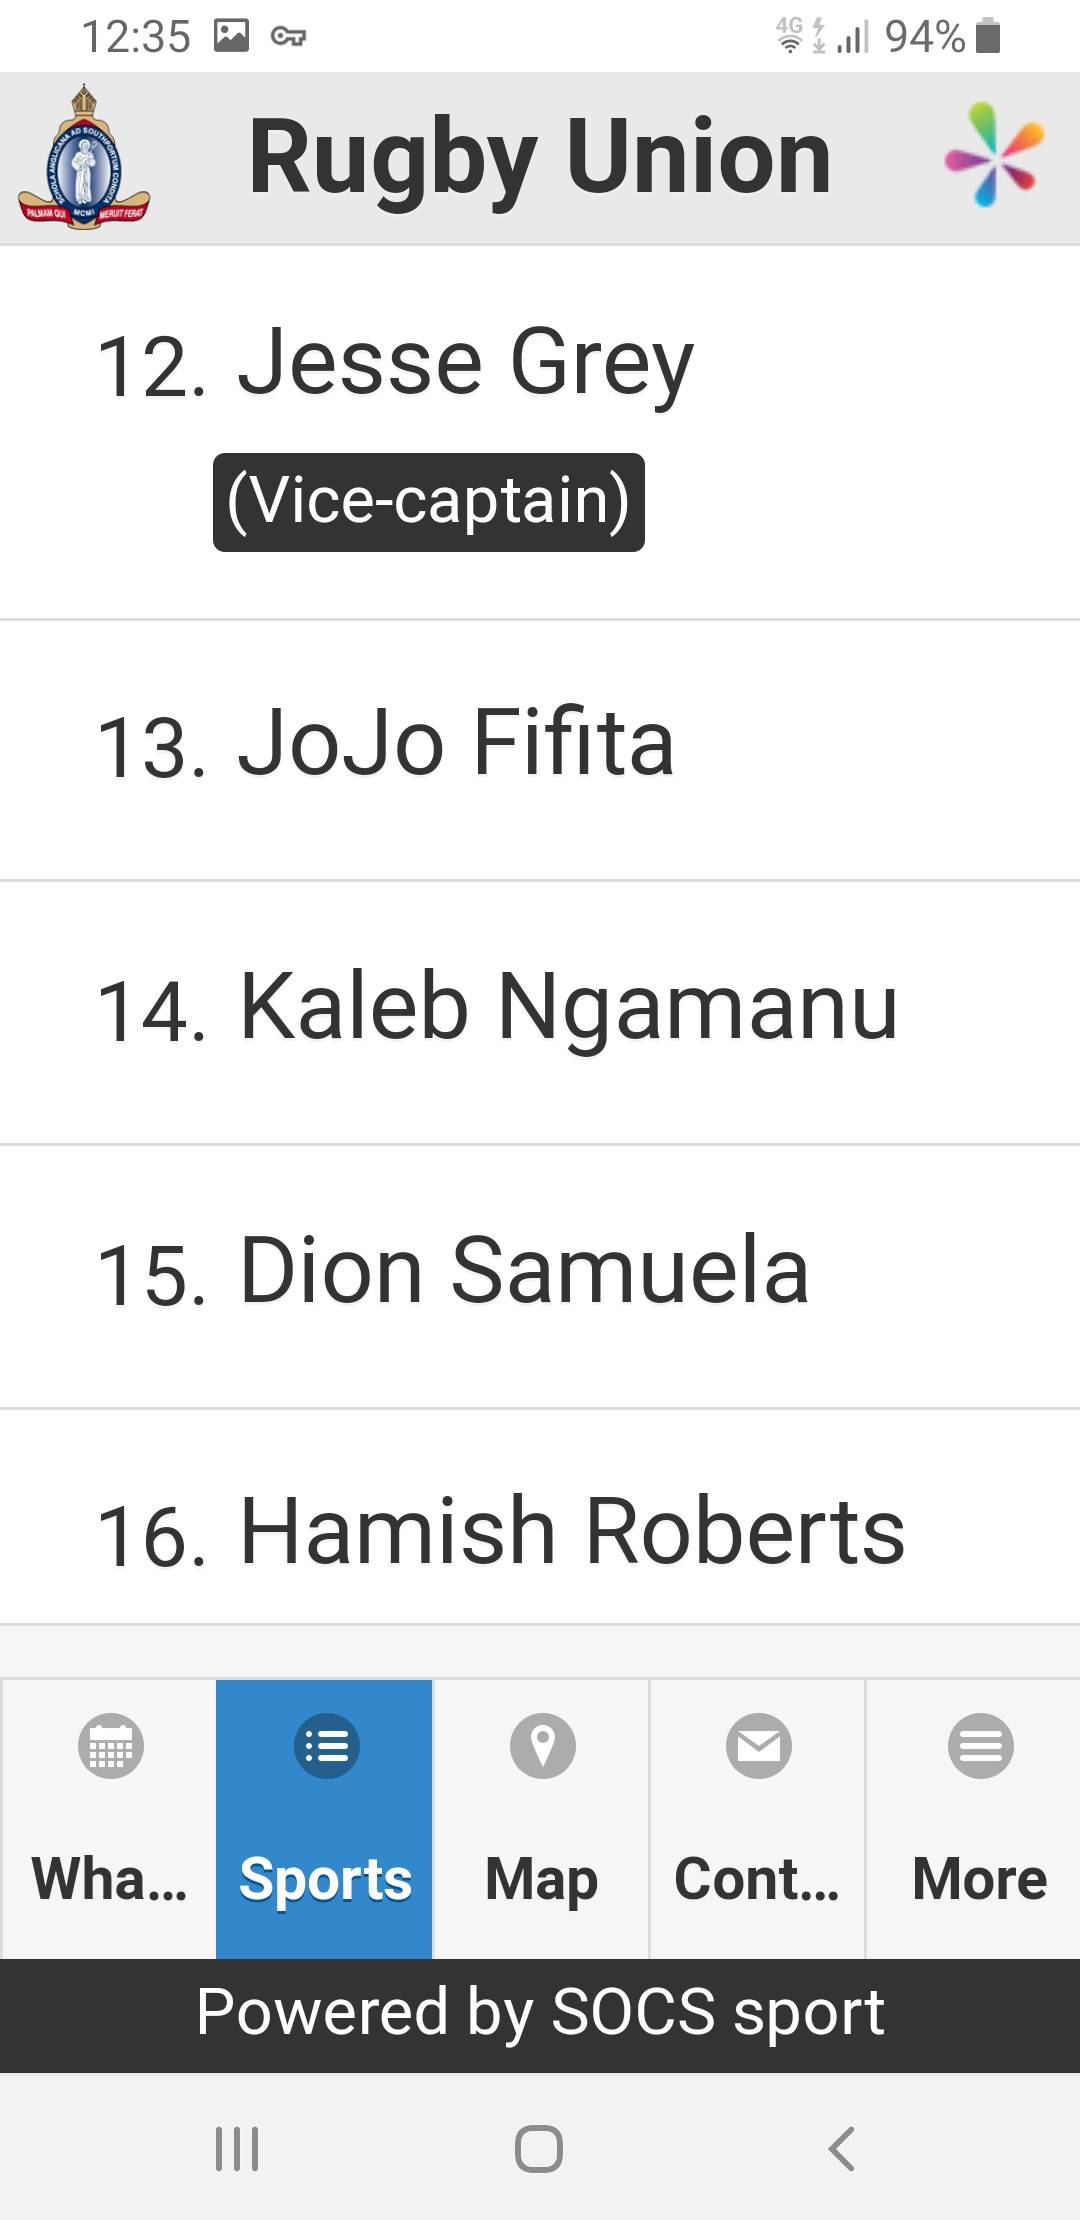Open the Contacts envelope tab
This screenshot has width=1080, height=2220.
(x=758, y=1819)
